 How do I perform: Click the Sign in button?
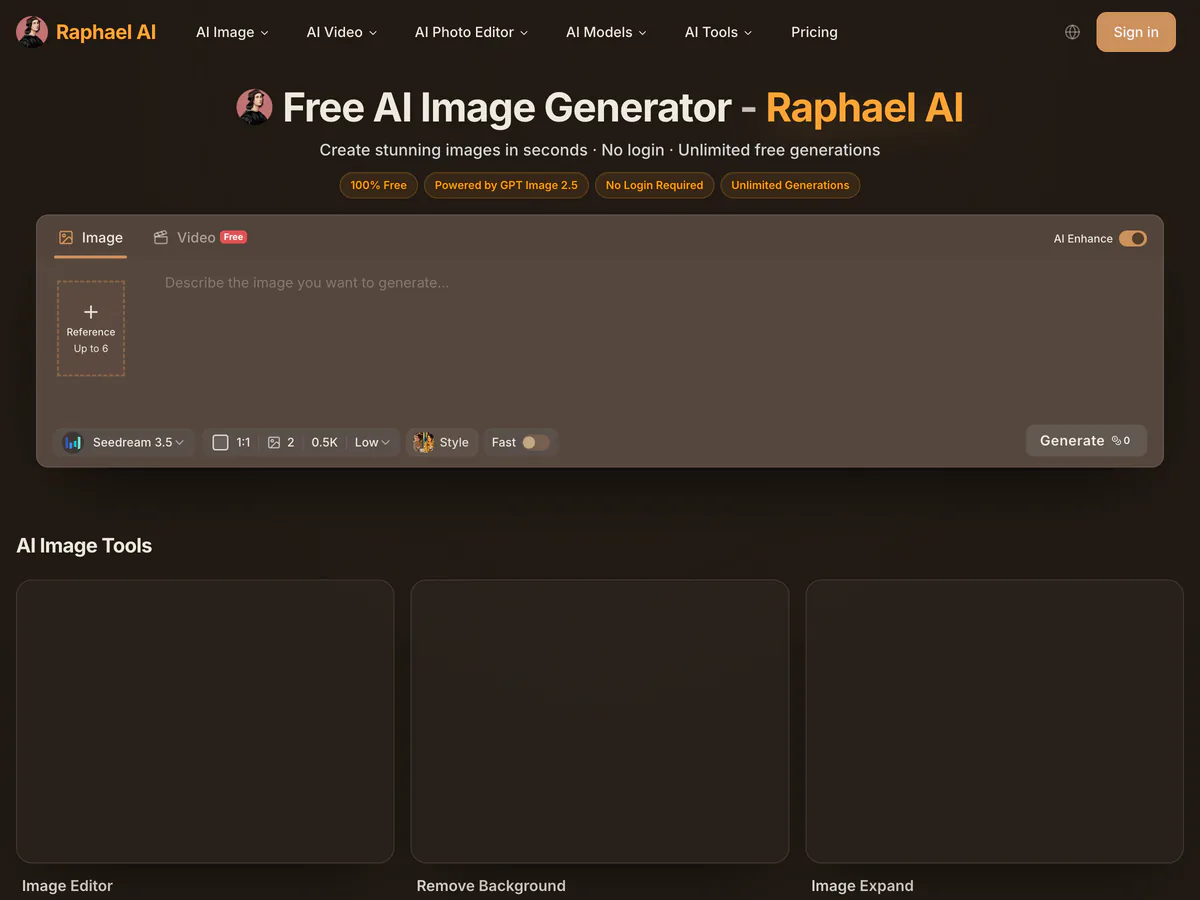[1136, 32]
